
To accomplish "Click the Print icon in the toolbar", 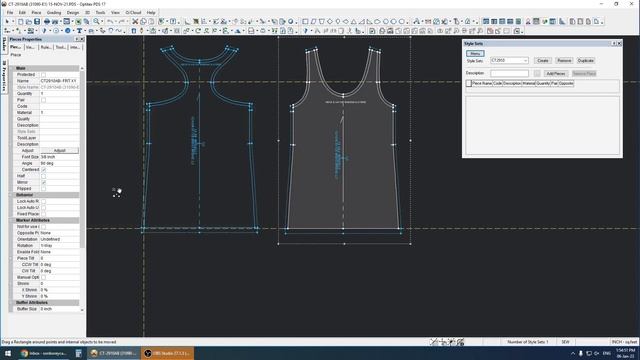I will click(47, 21).
